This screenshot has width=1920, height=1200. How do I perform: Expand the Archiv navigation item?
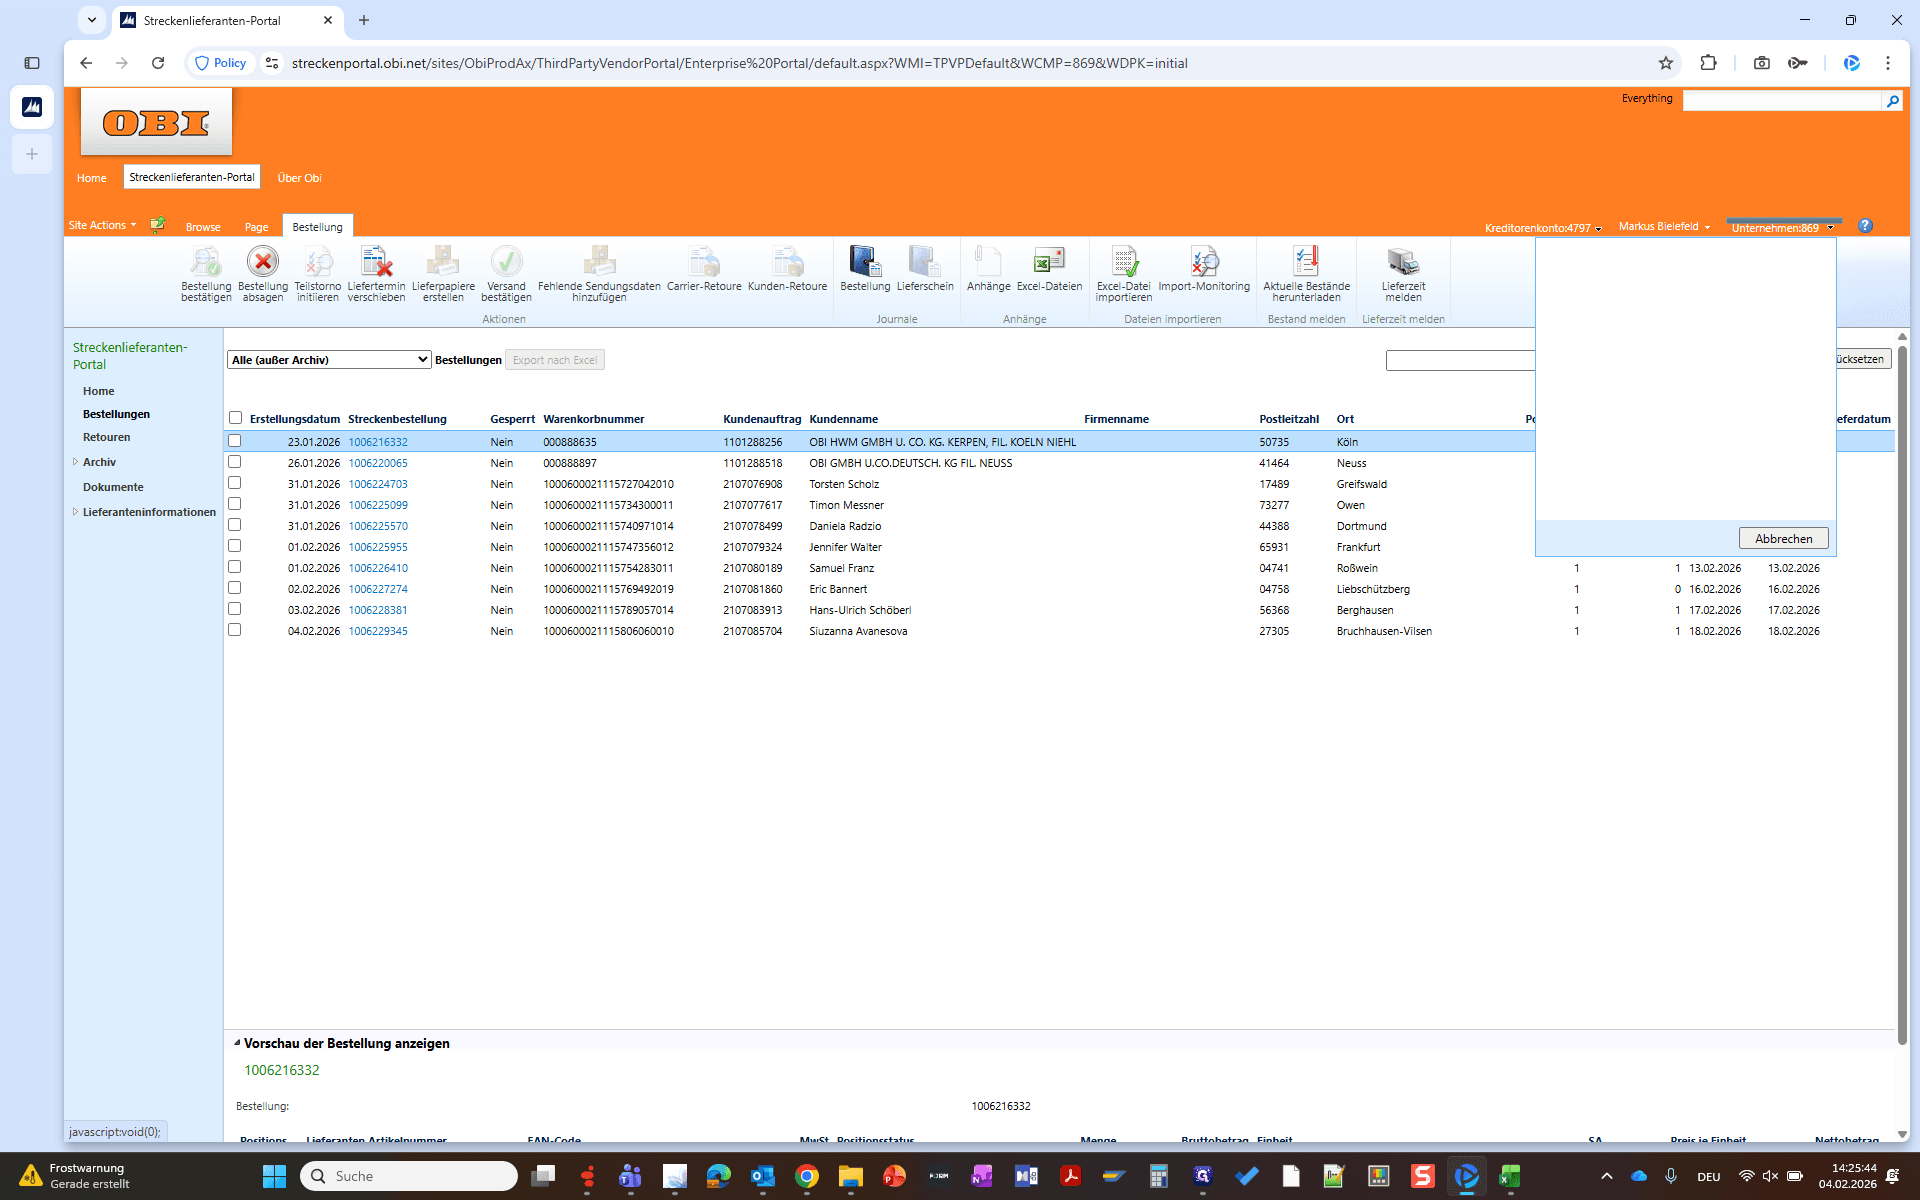76,462
